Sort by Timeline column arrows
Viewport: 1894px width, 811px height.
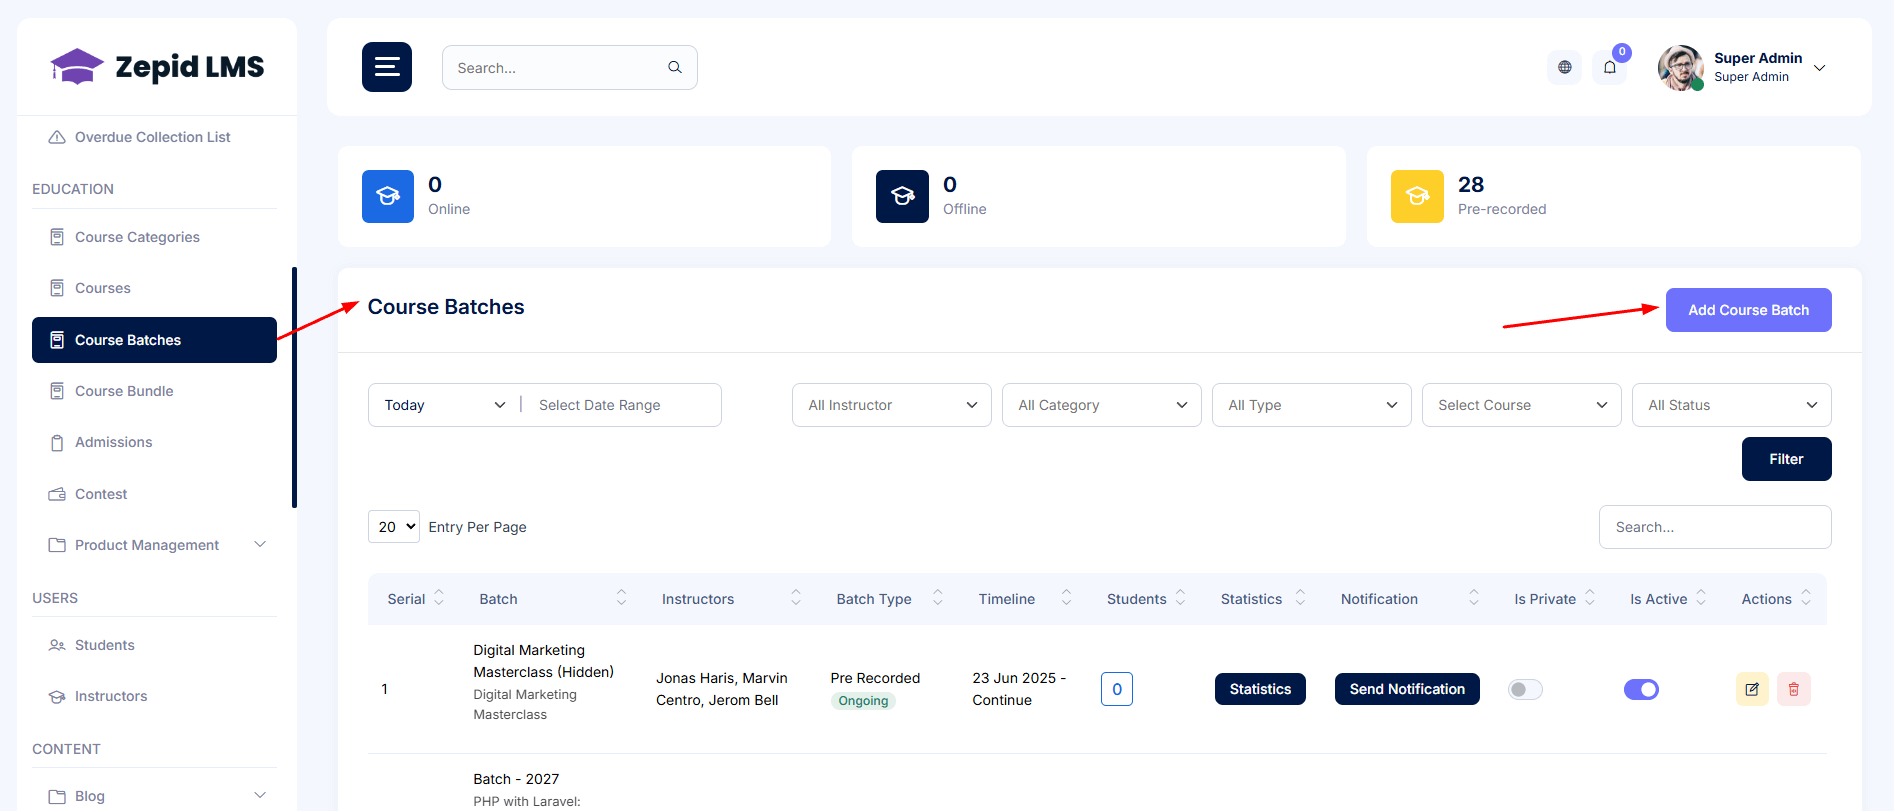tap(1066, 598)
